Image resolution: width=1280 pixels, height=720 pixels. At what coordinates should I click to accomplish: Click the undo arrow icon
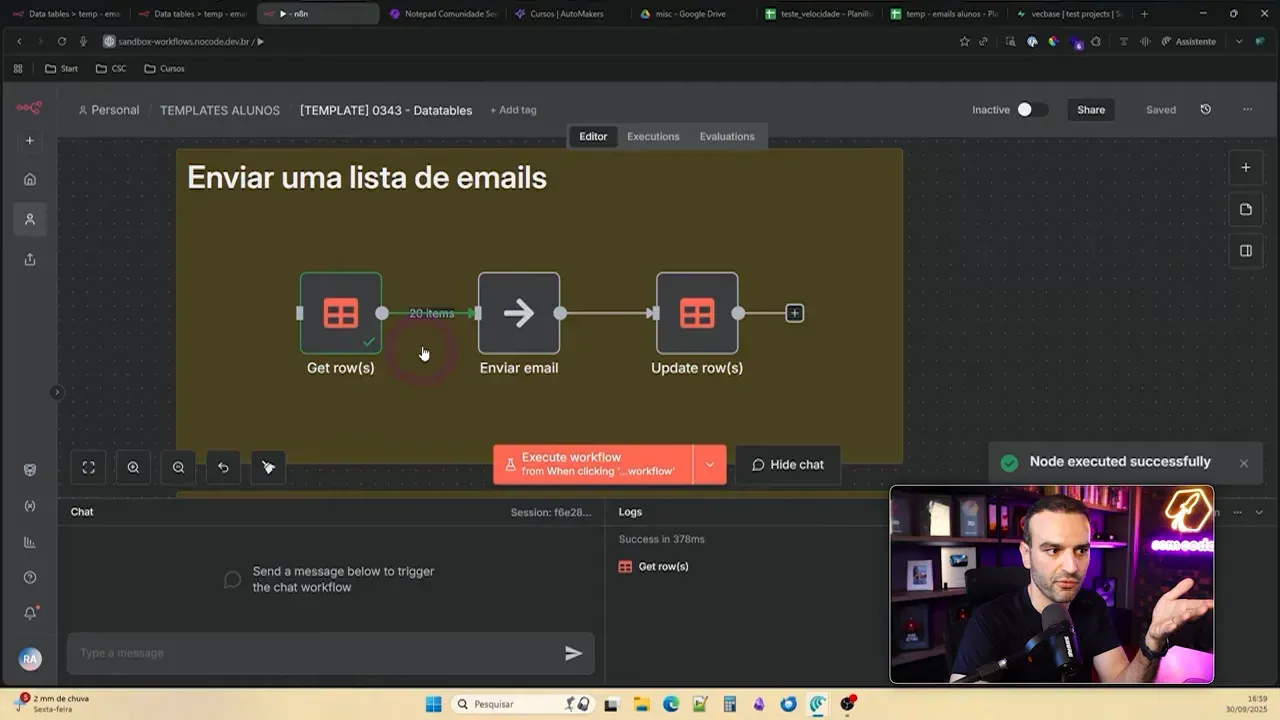coord(223,467)
